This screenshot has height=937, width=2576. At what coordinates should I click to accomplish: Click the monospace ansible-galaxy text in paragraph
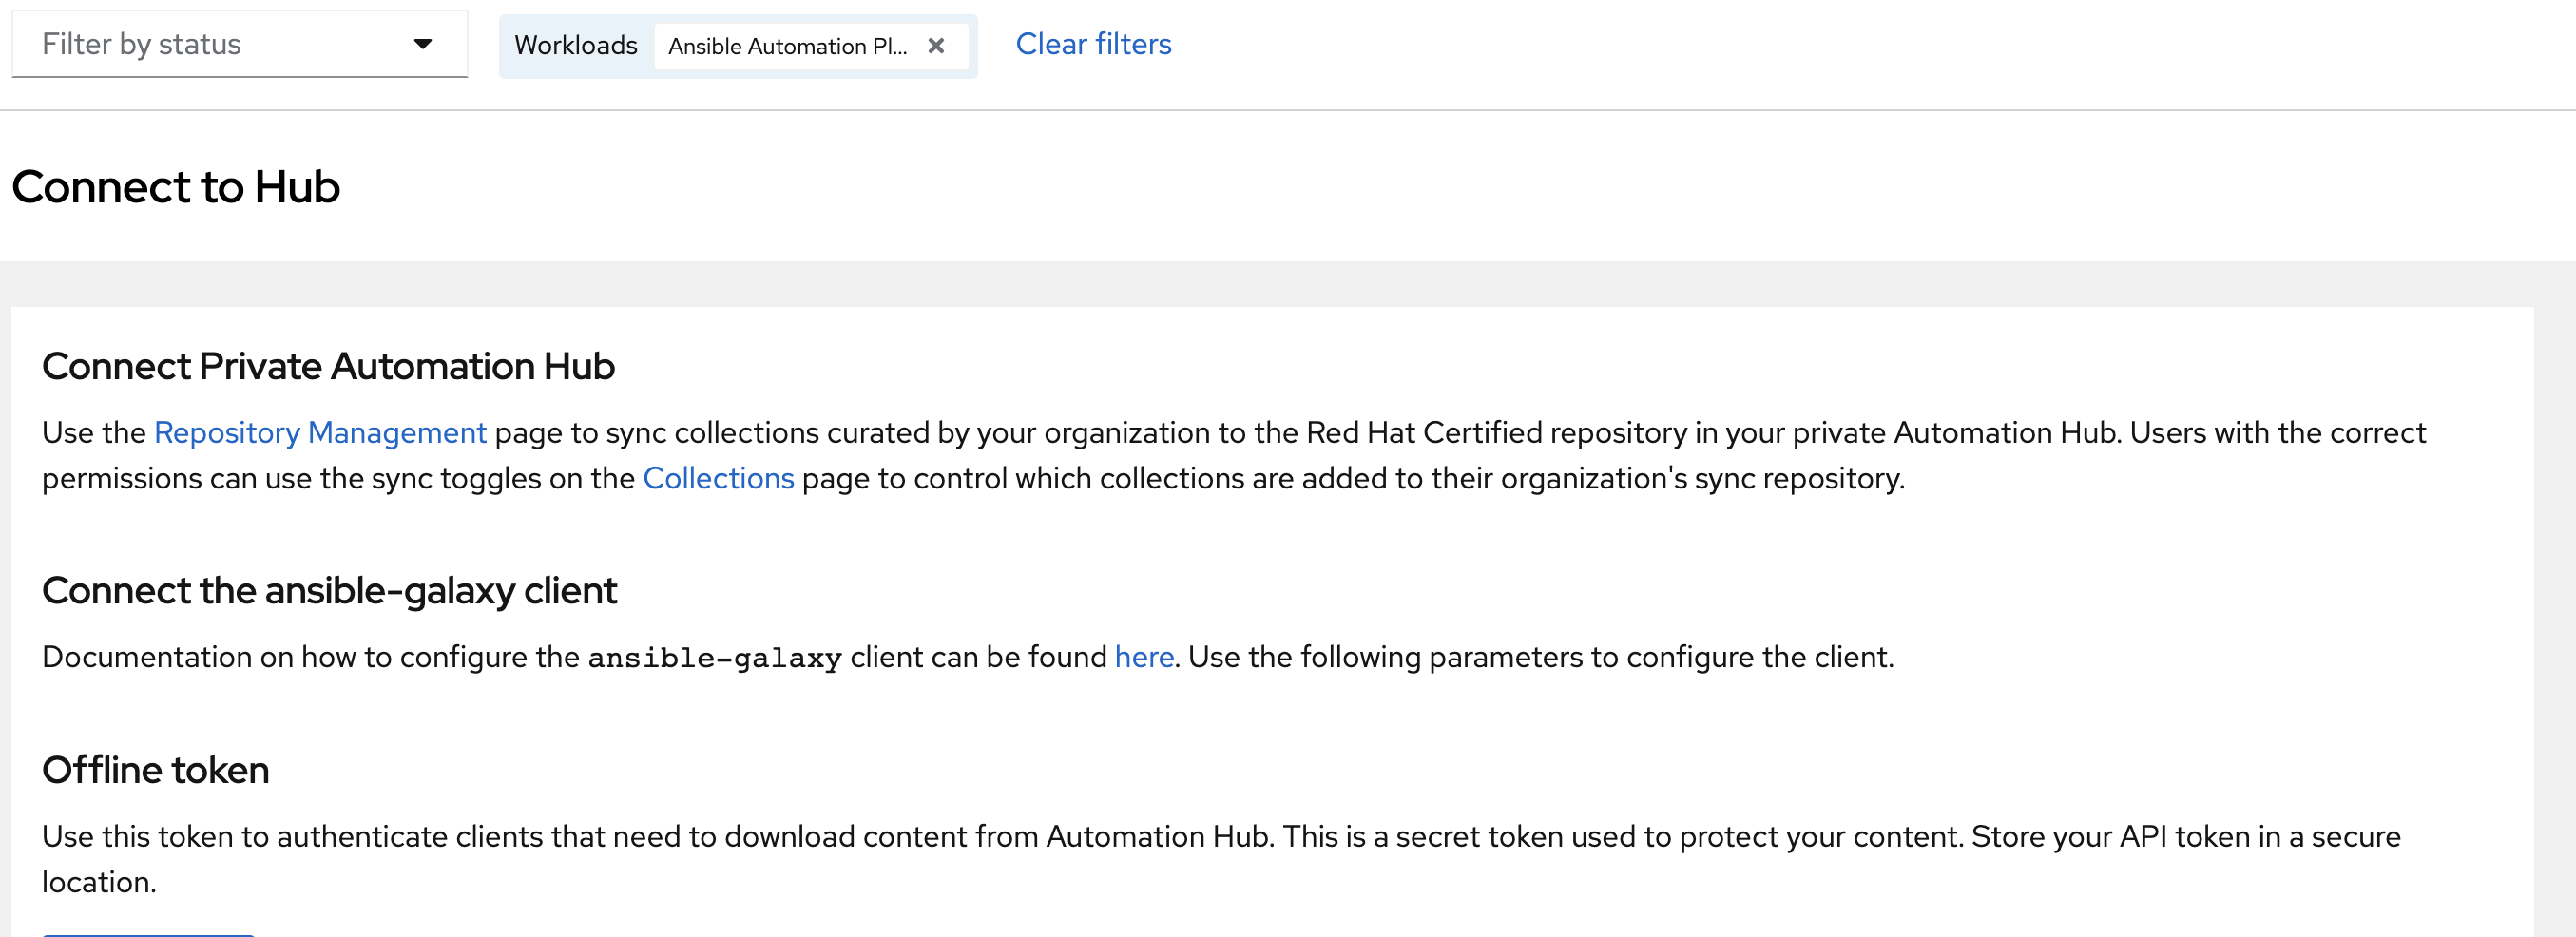pyautogui.click(x=714, y=658)
